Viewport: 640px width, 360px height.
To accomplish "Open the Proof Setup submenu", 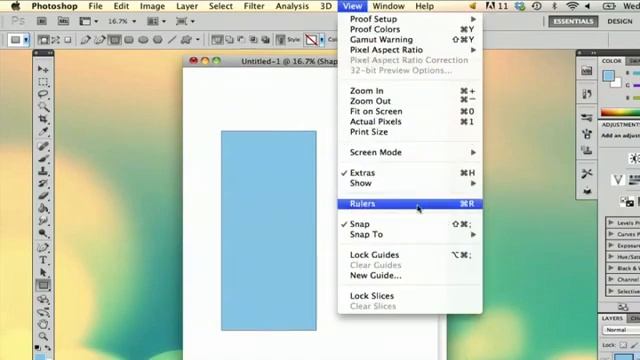I will click(410, 19).
